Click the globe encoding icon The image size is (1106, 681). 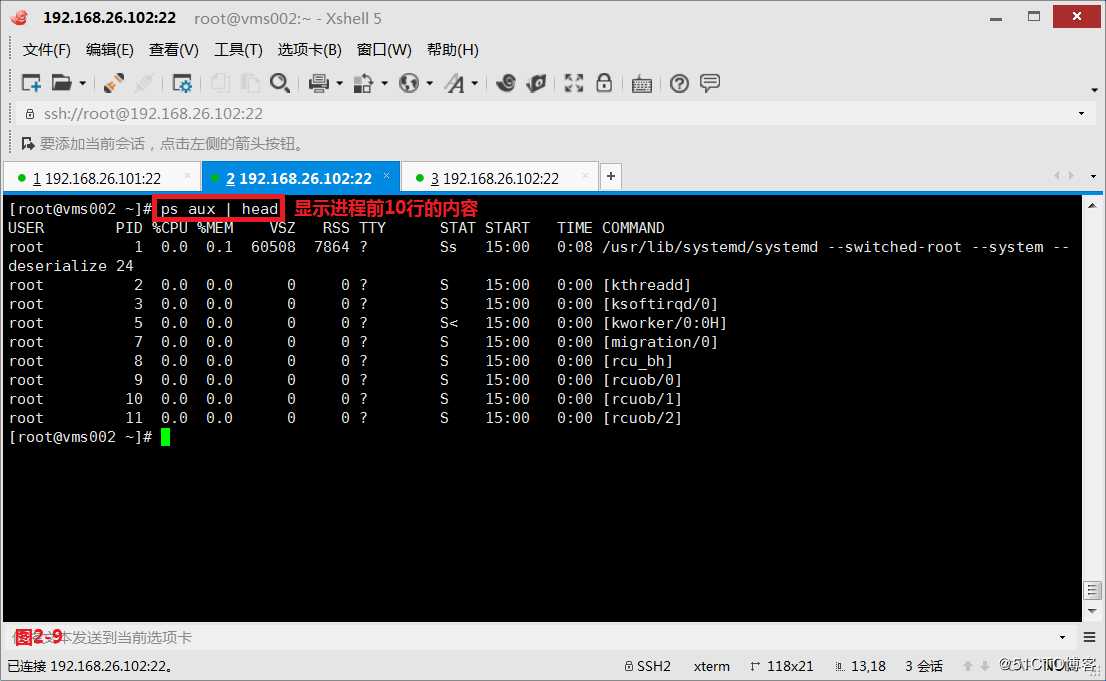tap(409, 83)
